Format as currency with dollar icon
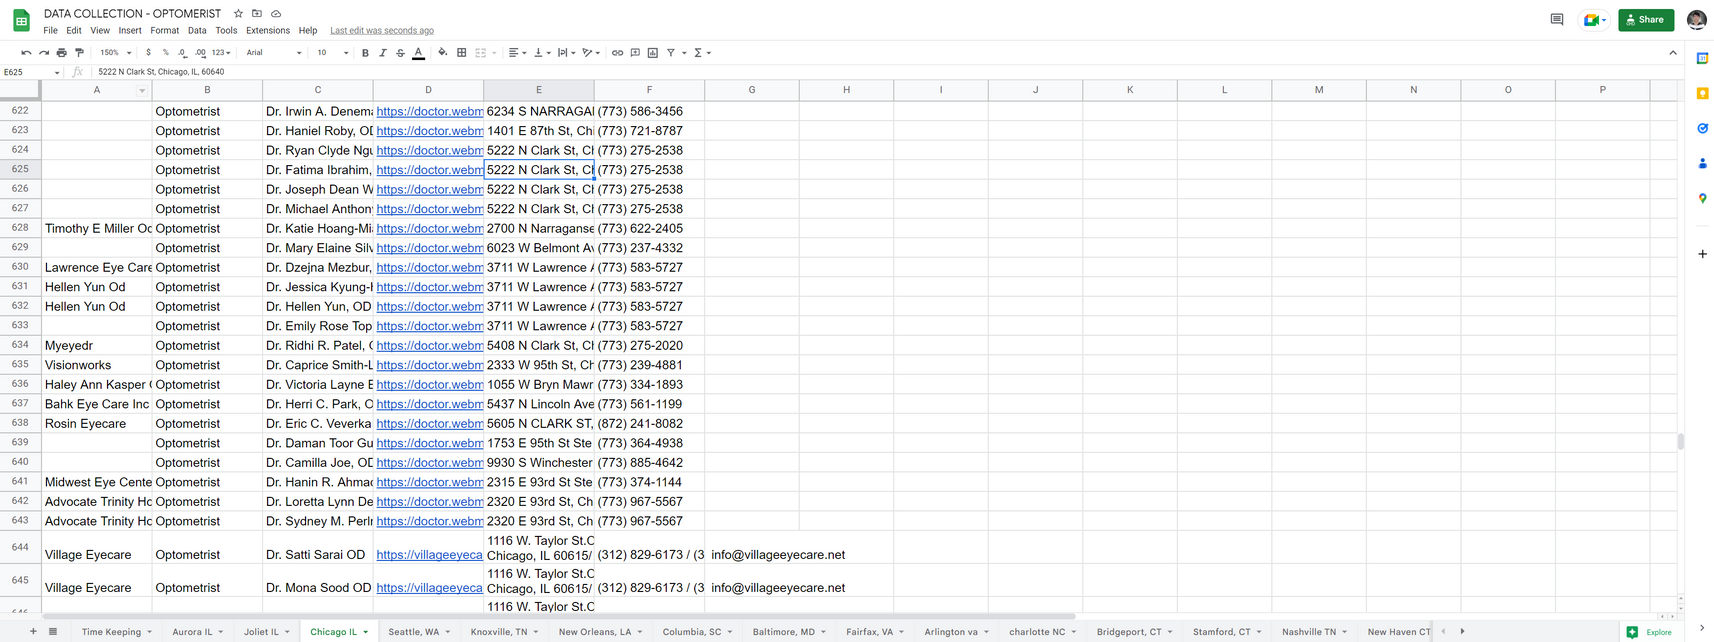Image resolution: width=1714 pixels, height=642 pixels. pos(148,53)
